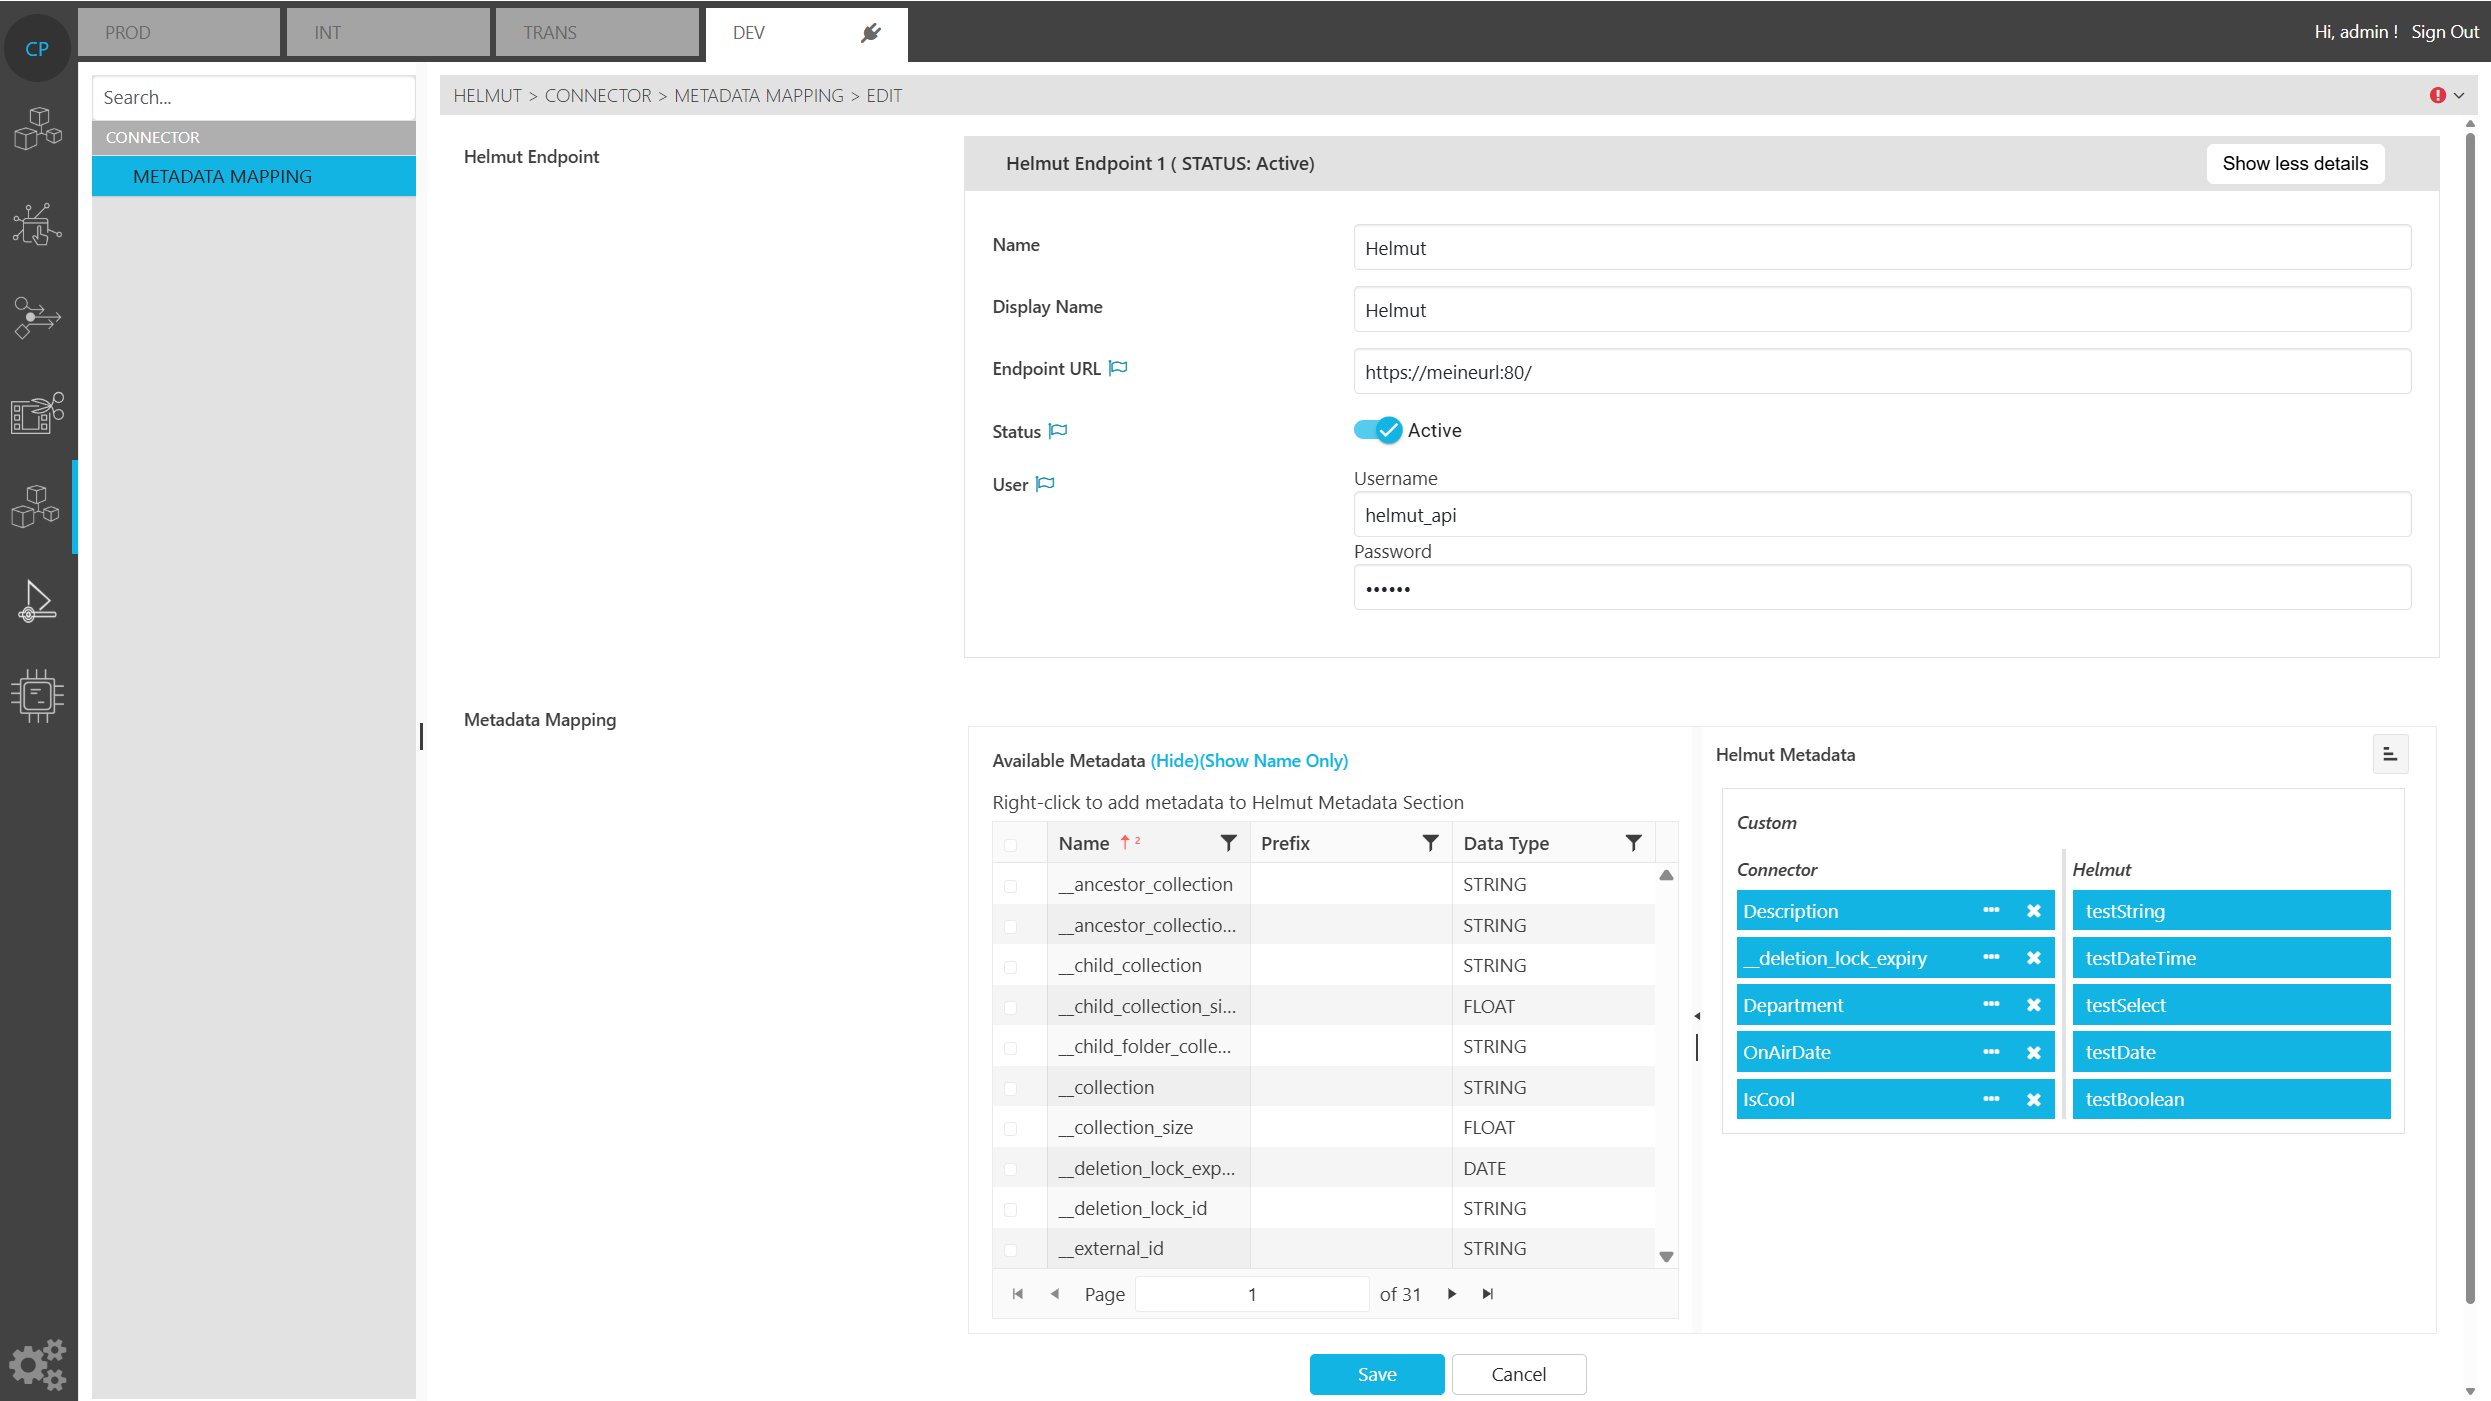The height and width of the screenshot is (1401, 2491).
Task: Click the Save button
Action: click(x=1376, y=1374)
